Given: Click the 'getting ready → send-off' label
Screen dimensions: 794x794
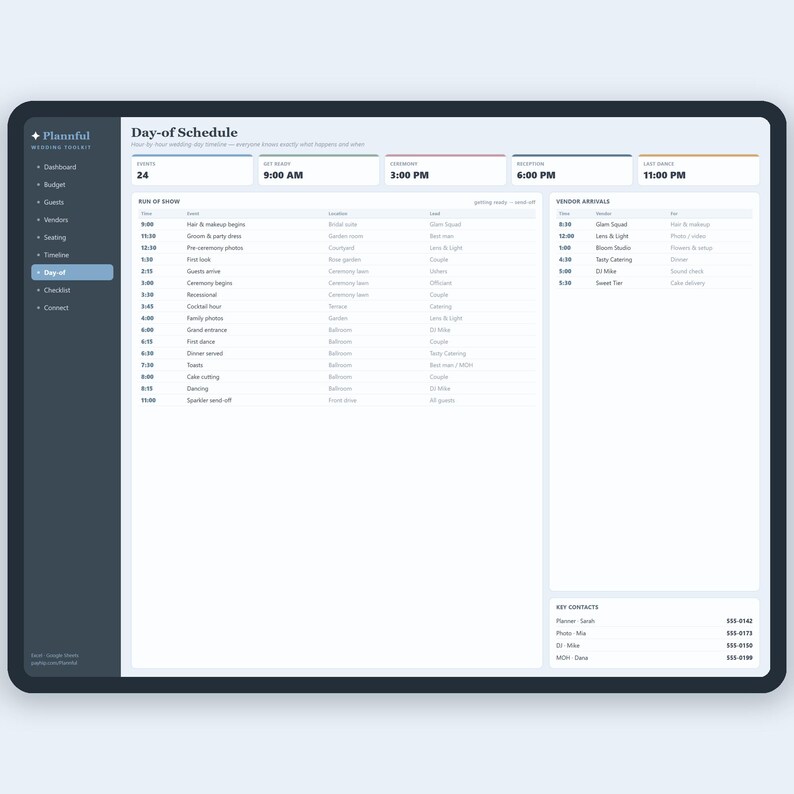Looking at the screenshot, I should [x=504, y=202].
